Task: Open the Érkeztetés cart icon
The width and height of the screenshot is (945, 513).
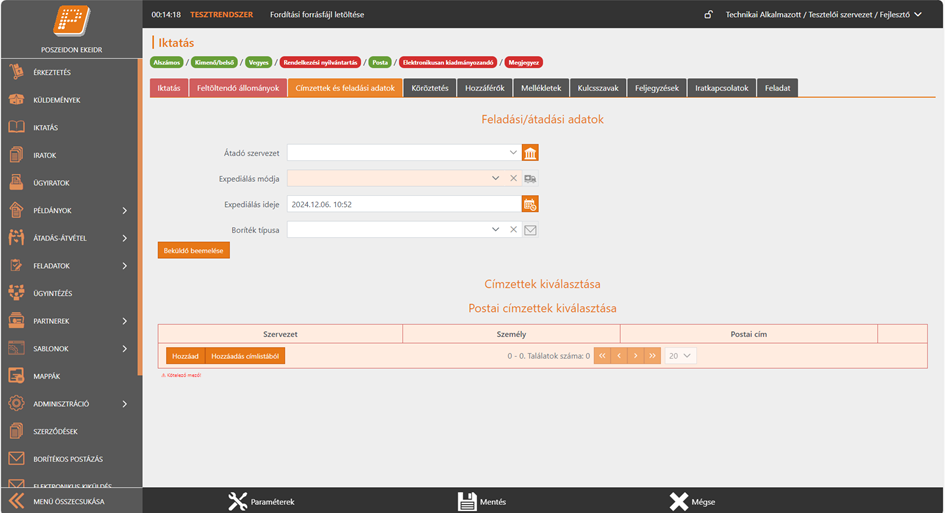Action: tap(16, 72)
